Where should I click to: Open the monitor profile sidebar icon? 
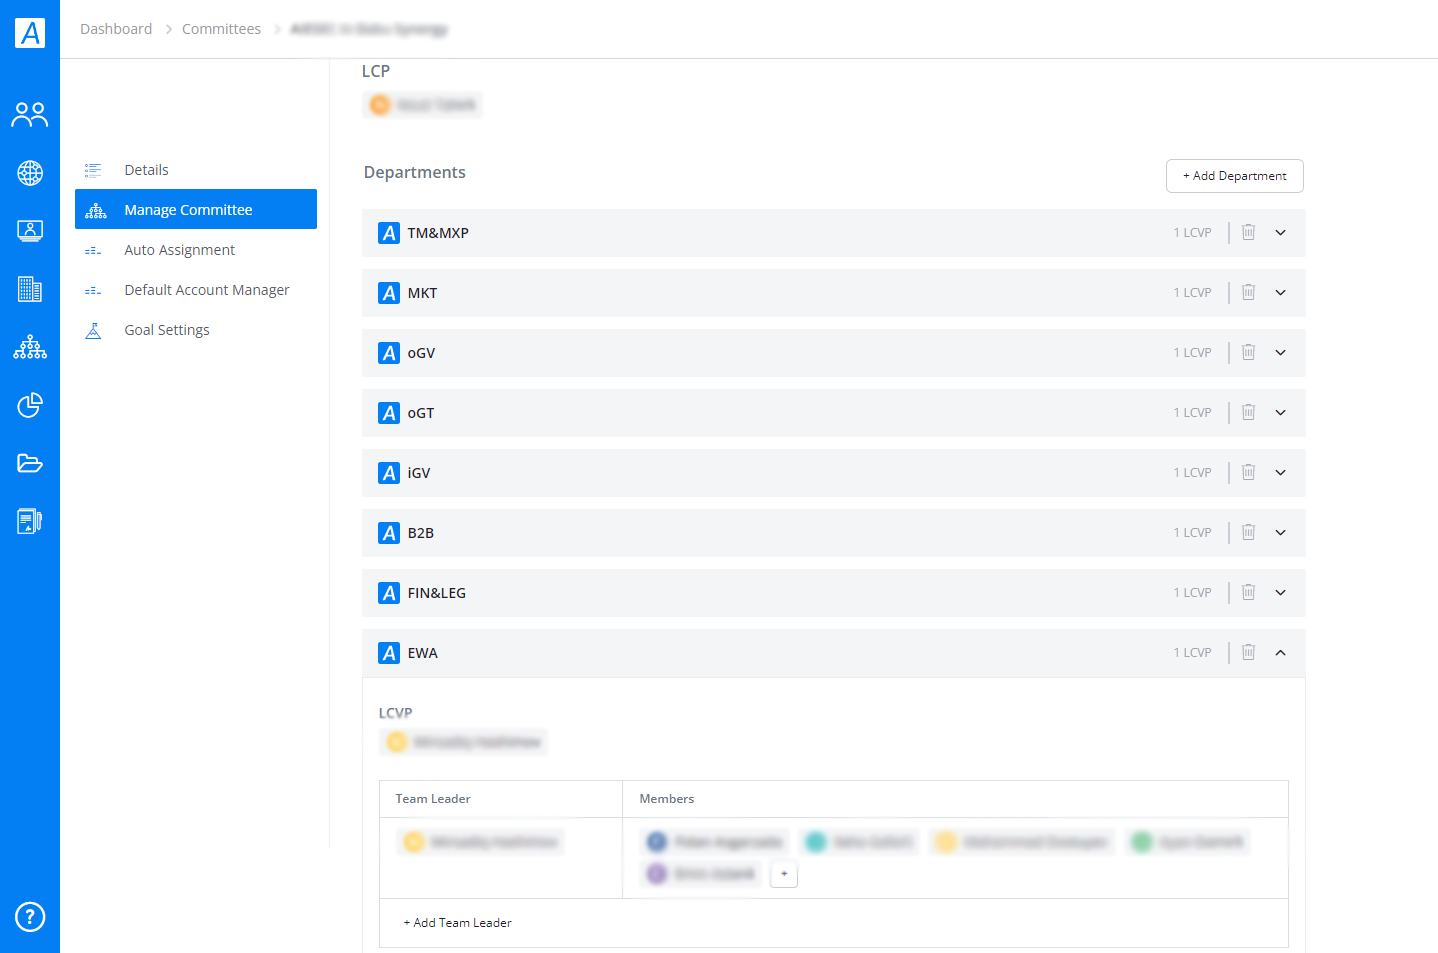pyautogui.click(x=30, y=231)
